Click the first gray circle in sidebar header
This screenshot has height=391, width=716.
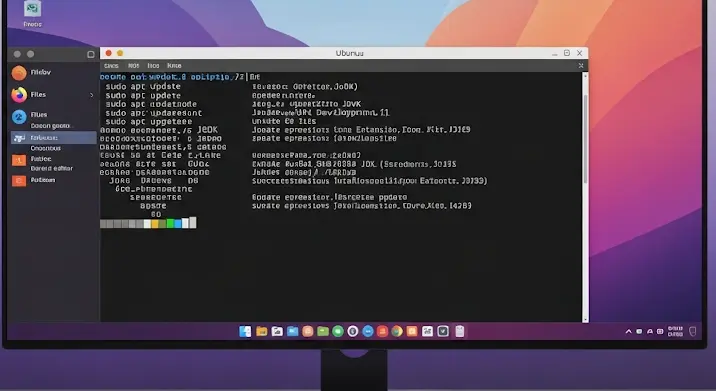coord(17,54)
